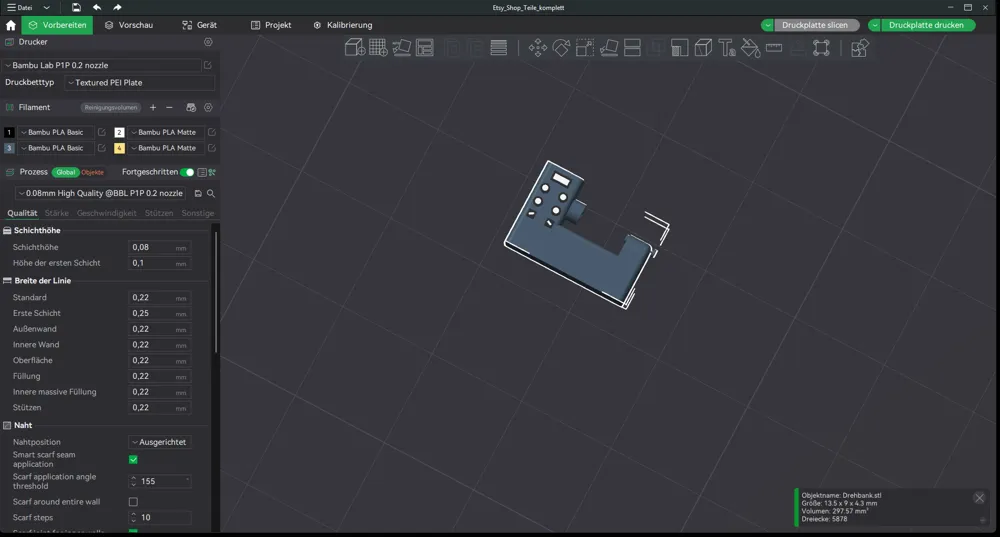The width and height of the screenshot is (1000, 537).
Task: Click the Add plate grid icon
Action: coord(378,48)
